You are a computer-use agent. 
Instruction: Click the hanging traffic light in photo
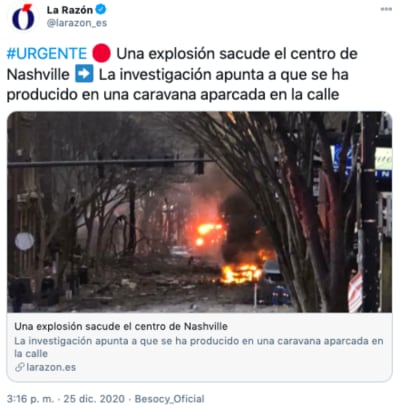[x=199, y=163]
